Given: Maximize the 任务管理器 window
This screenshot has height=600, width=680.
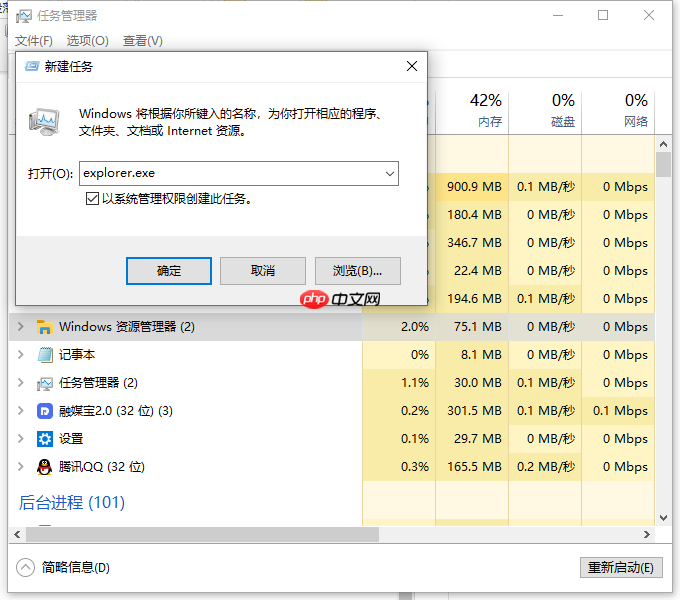Looking at the screenshot, I should tap(603, 16).
